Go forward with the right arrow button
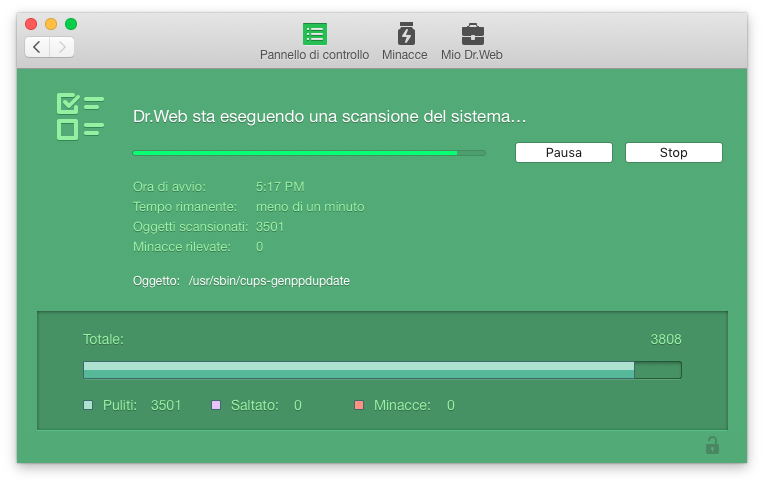764x484 pixels. 62,47
